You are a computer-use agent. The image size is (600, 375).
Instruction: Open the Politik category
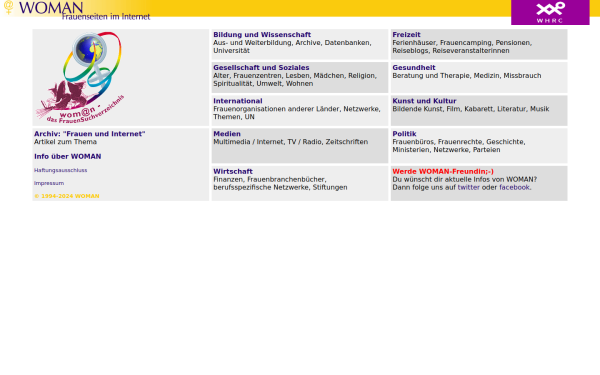click(404, 134)
